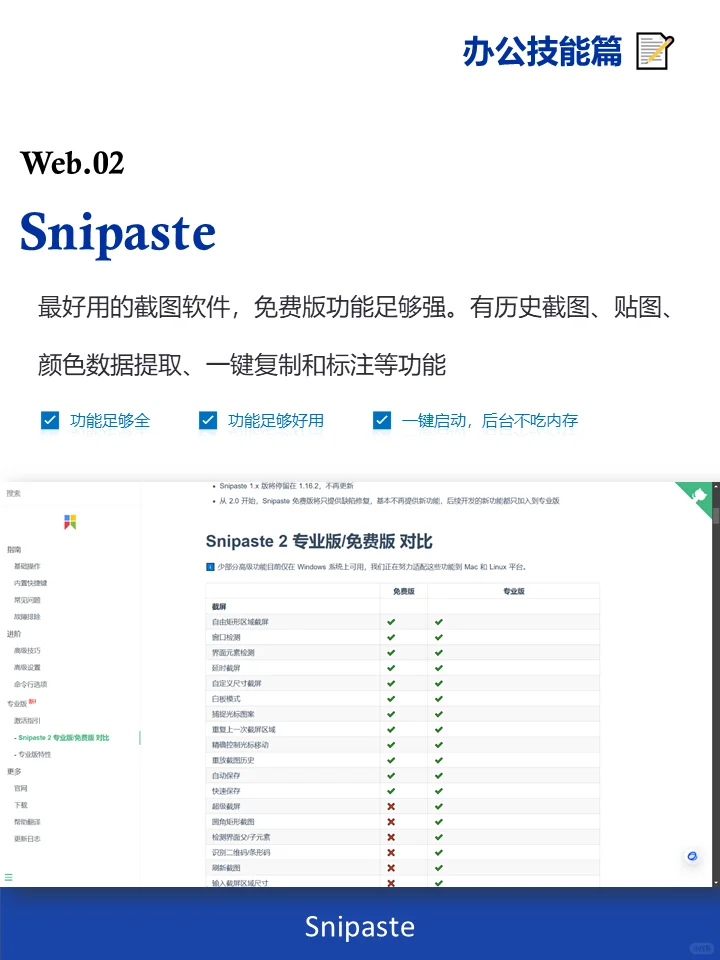Open 激活指引 in the sidebar
720x960 pixels.
pos(28,721)
